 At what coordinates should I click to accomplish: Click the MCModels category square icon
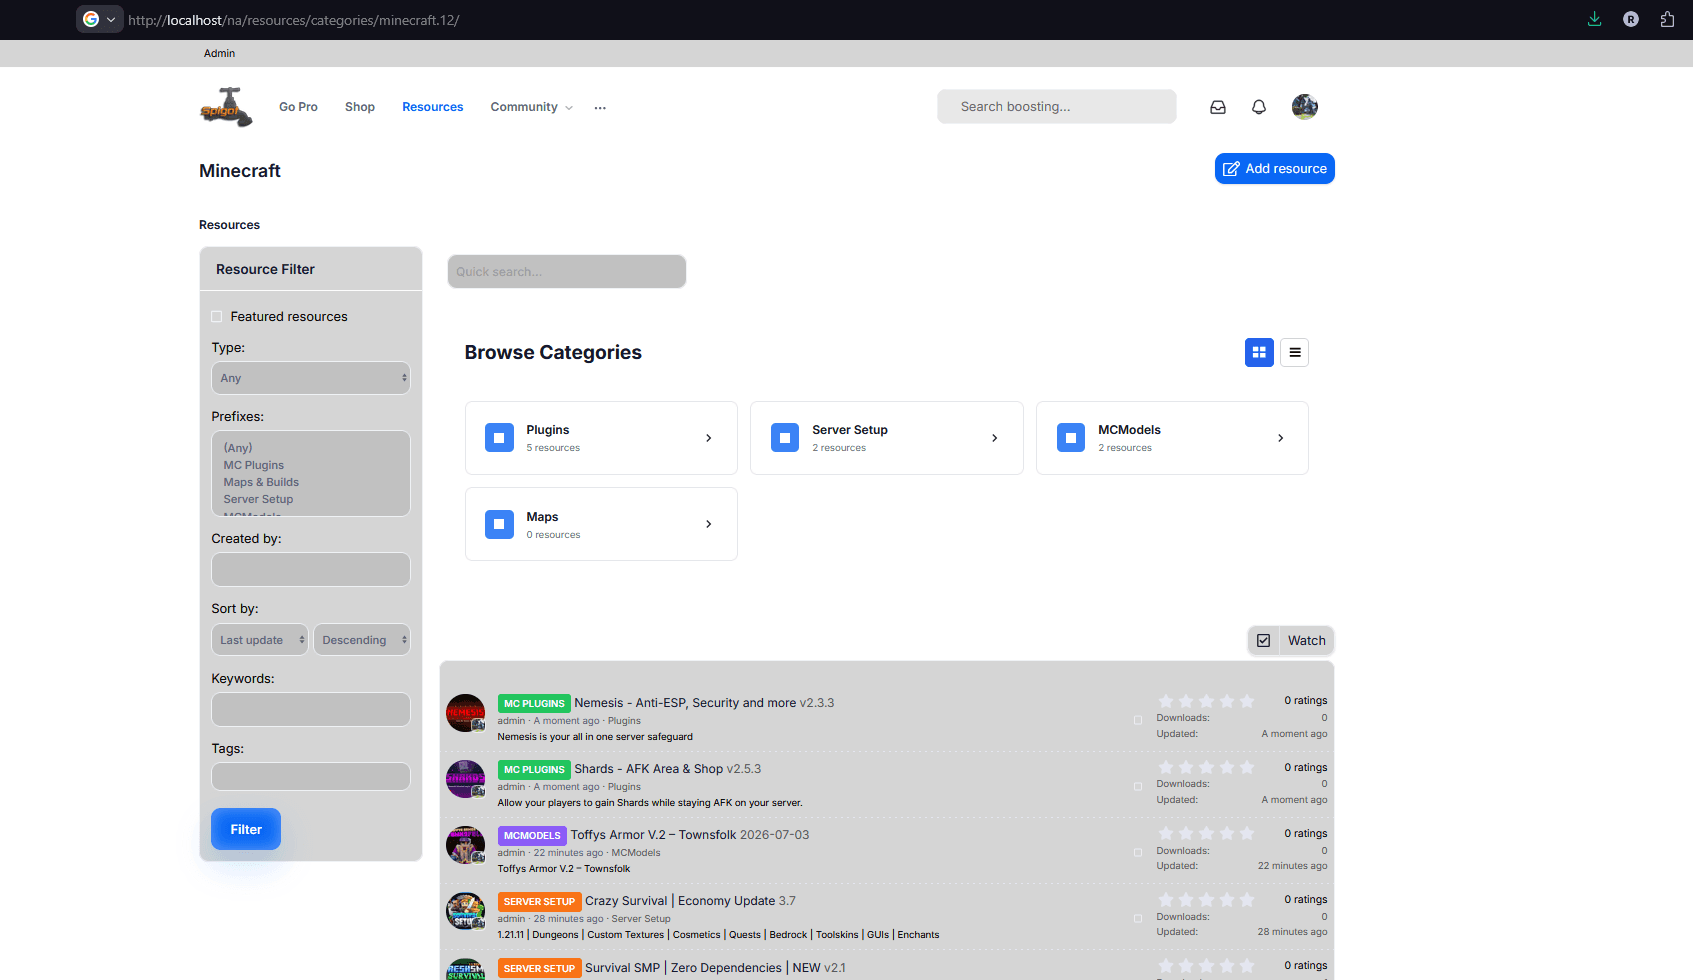click(x=1071, y=438)
